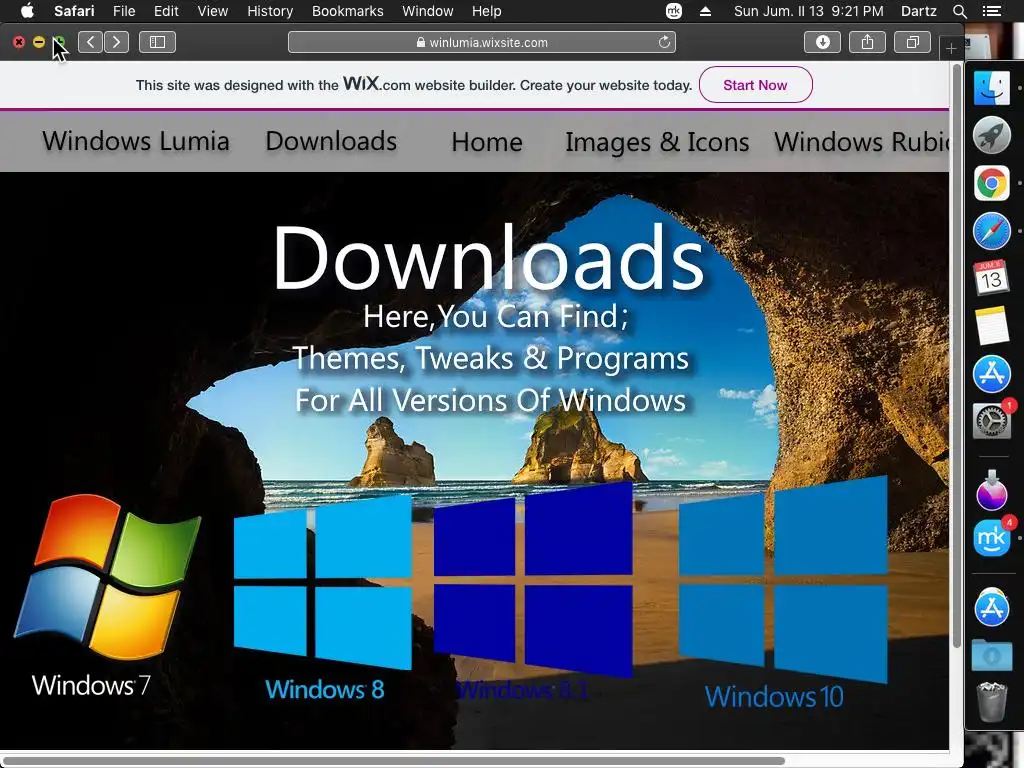Image resolution: width=1024 pixels, height=768 pixels.
Task: Open the Downloads folder in Dock
Action: [x=991, y=655]
